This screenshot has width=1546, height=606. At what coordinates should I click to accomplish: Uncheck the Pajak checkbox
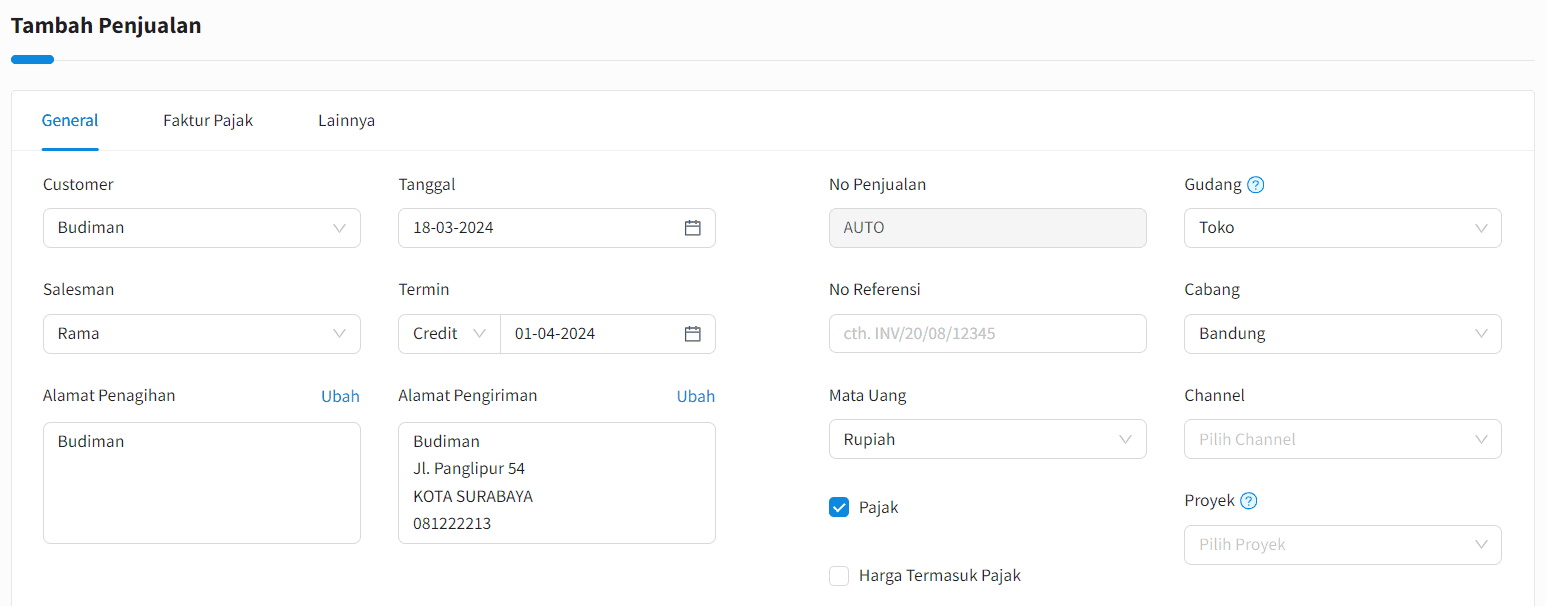point(839,508)
